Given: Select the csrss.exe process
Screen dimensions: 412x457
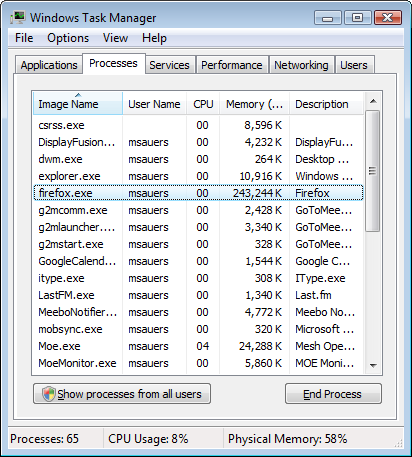Looking at the screenshot, I should coord(198,125).
